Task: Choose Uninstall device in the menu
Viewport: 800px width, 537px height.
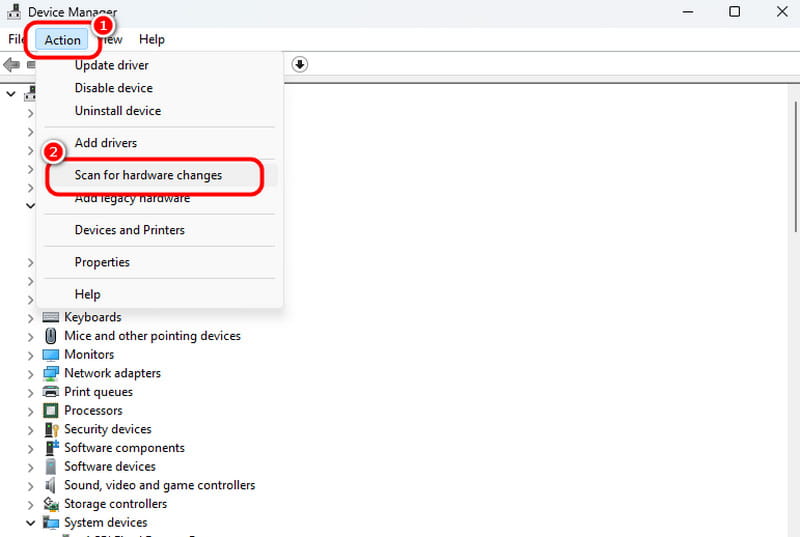Action: point(117,111)
